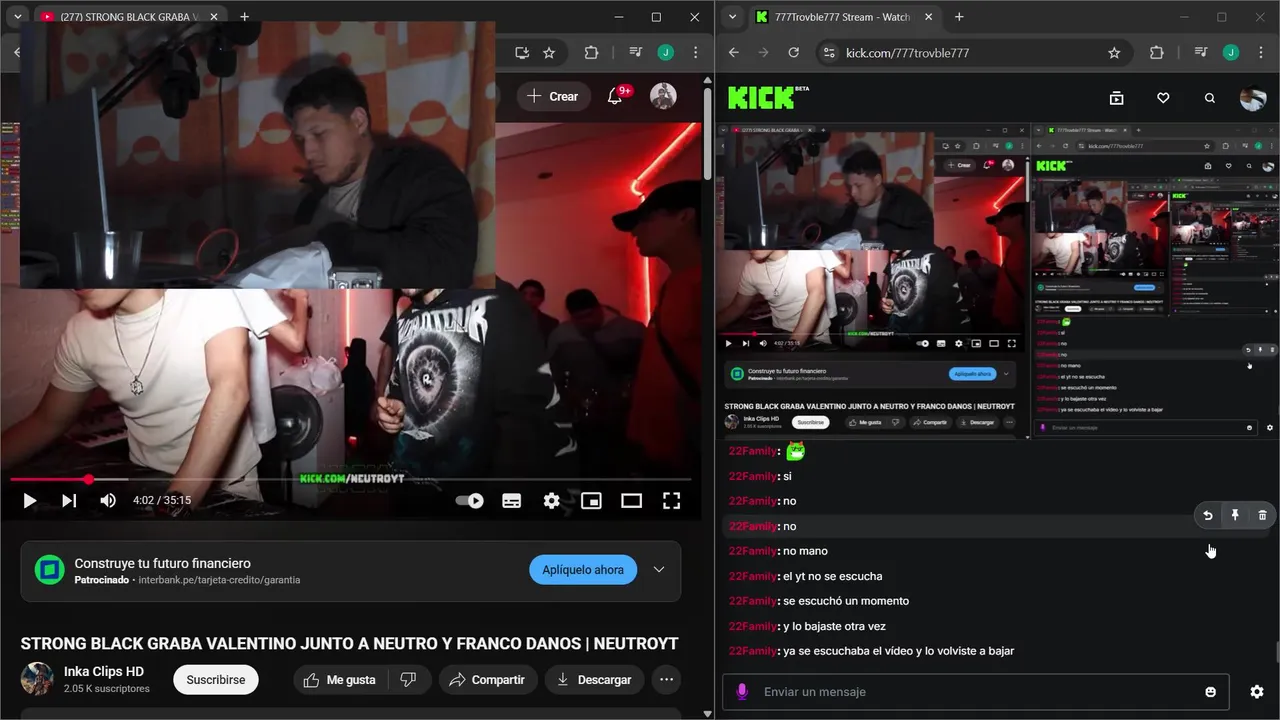Delete the highlighted chat message
Image resolution: width=1280 pixels, height=720 pixels.
tap(1262, 516)
